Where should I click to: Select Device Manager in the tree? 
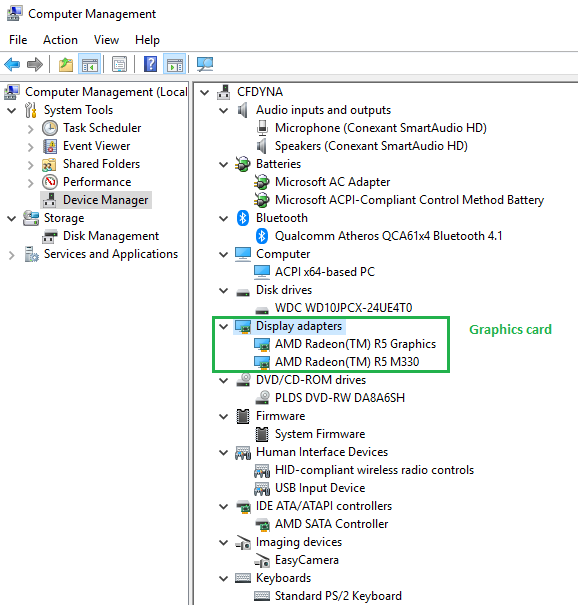105,200
